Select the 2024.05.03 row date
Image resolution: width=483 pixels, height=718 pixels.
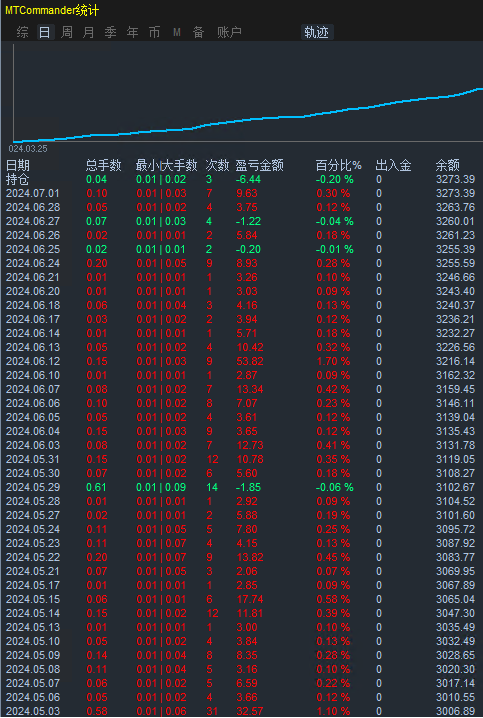coord(33,711)
